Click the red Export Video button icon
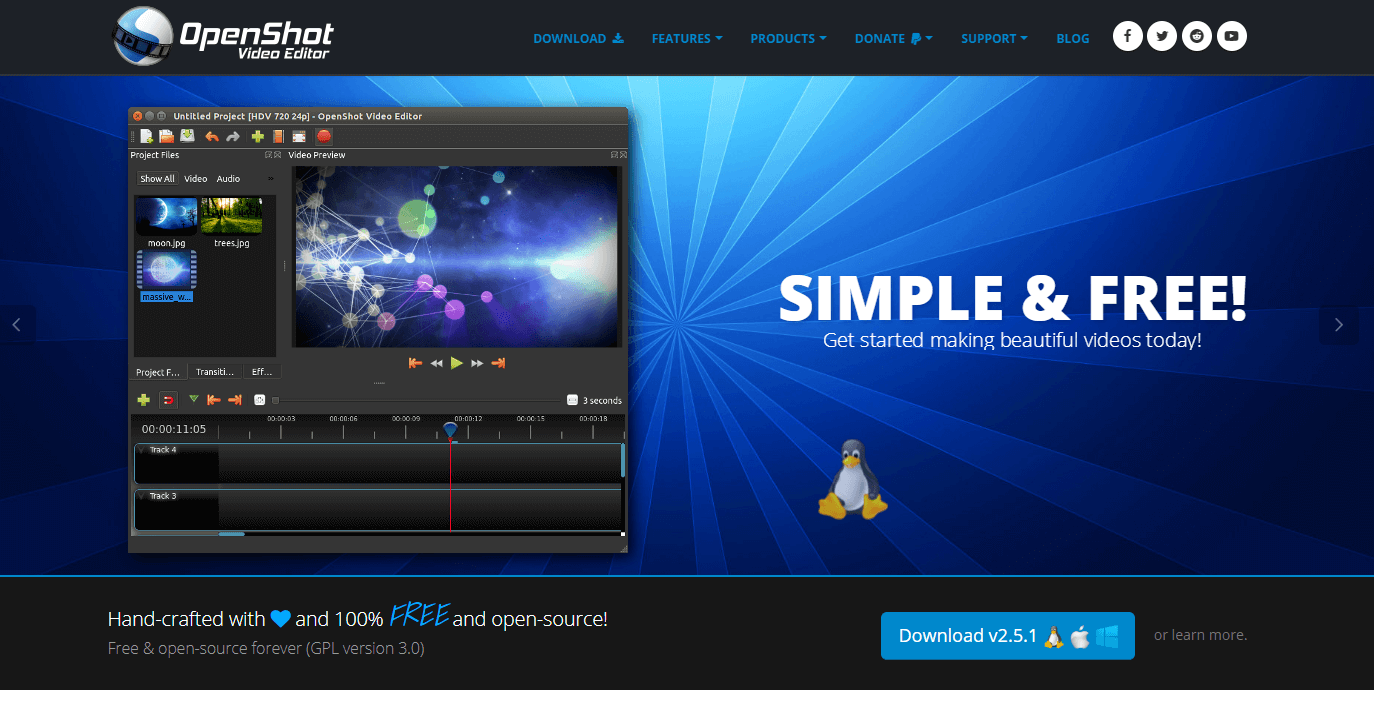This screenshot has width=1374, height=705. tap(324, 137)
